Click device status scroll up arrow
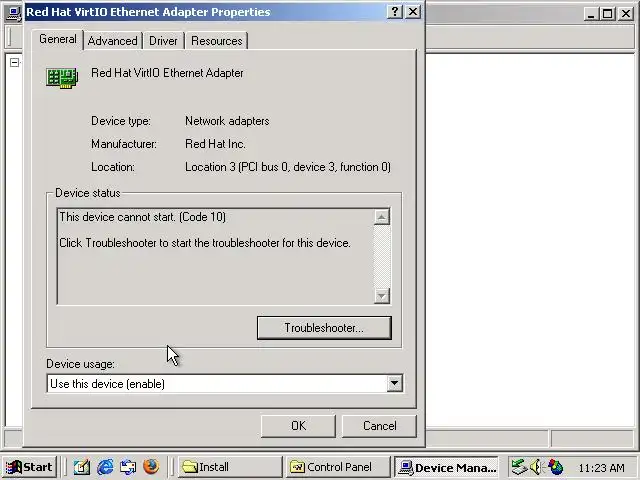Image resolution: width=640 pixels, height=480 pixels. (382, 217)
